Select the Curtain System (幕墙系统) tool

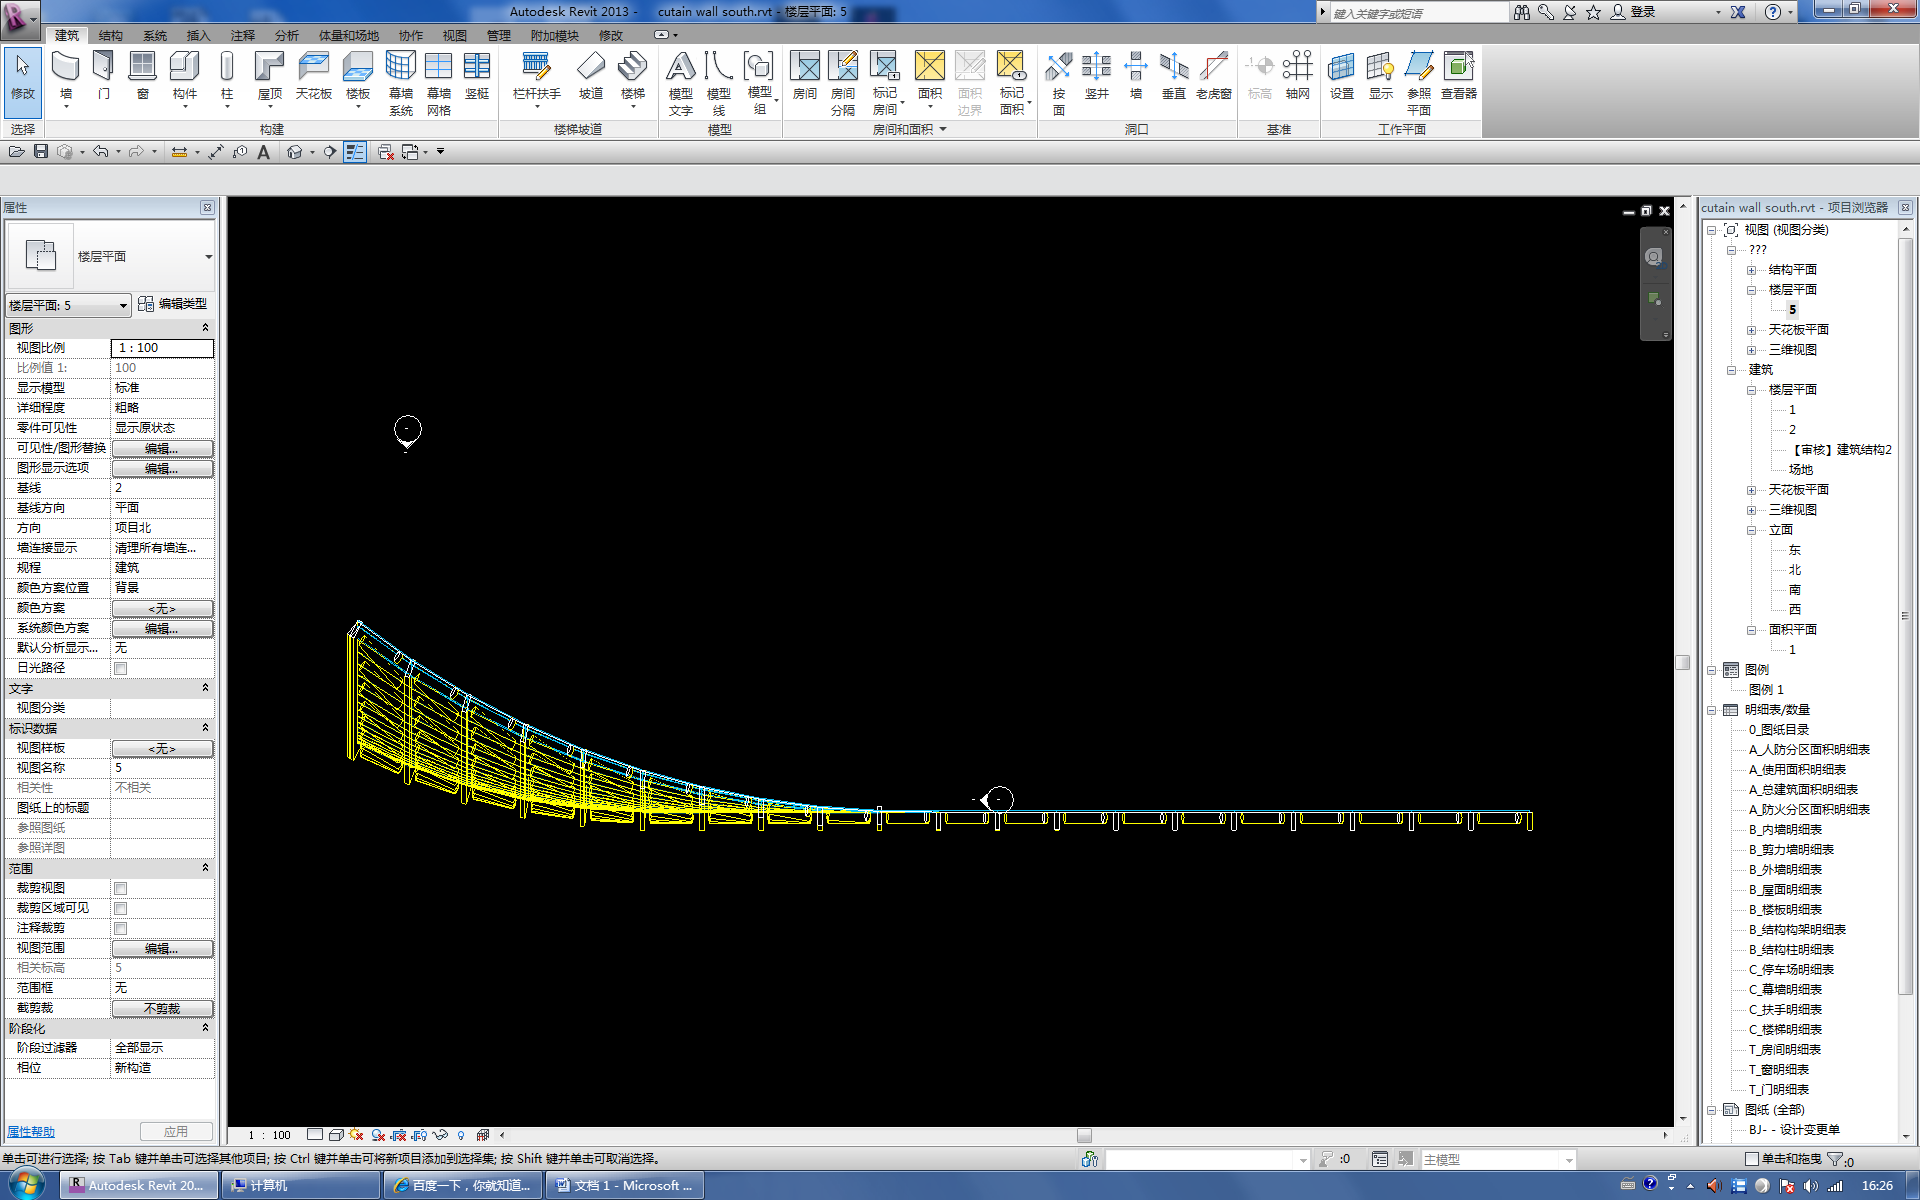coord(401,83)
